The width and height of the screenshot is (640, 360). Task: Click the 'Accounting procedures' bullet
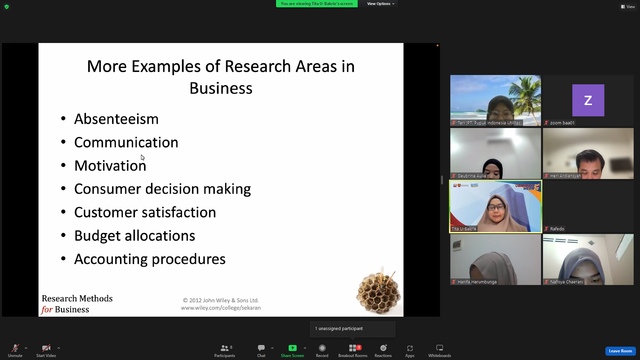tap(150, 259)
